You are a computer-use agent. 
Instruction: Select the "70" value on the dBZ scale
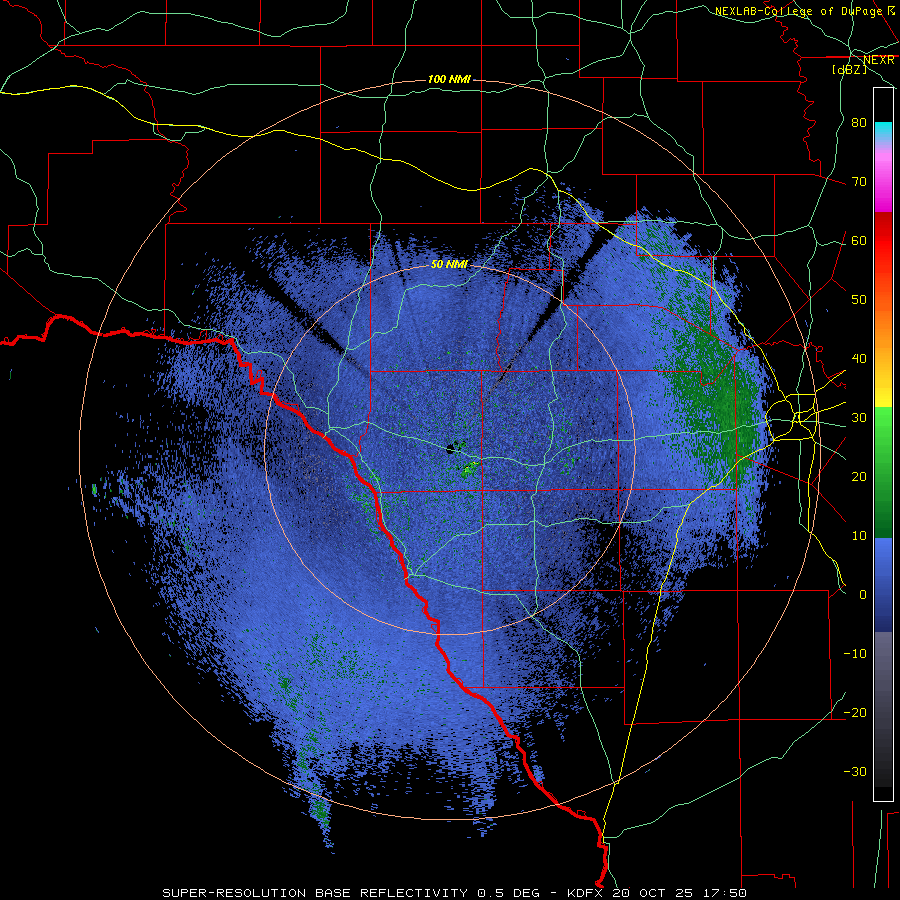click(x=859, y=182)
